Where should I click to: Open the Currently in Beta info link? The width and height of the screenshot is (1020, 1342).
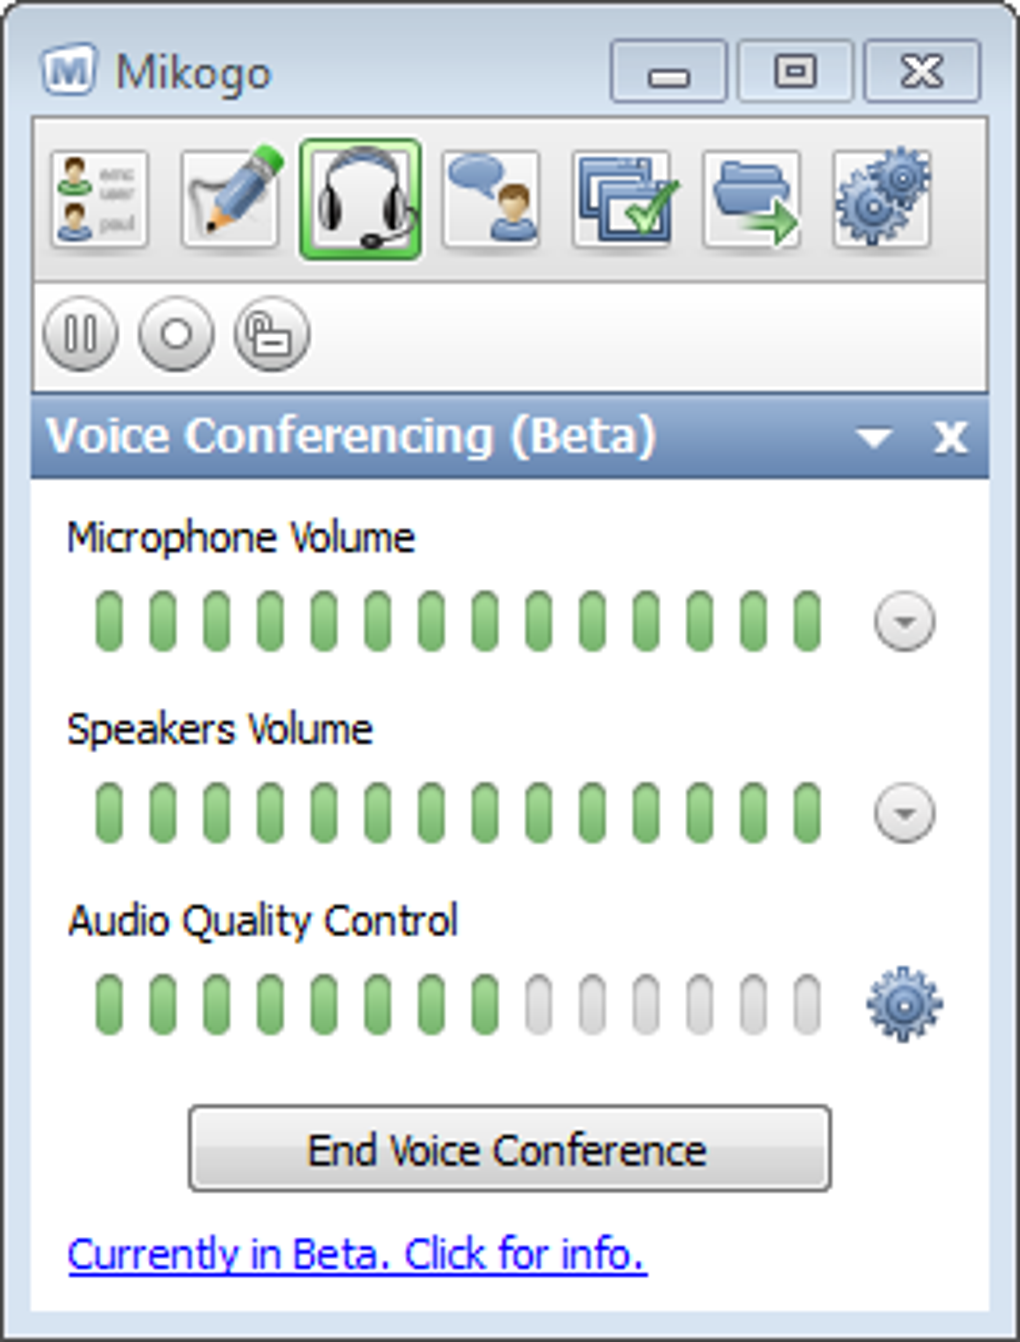coord(357,1254)
